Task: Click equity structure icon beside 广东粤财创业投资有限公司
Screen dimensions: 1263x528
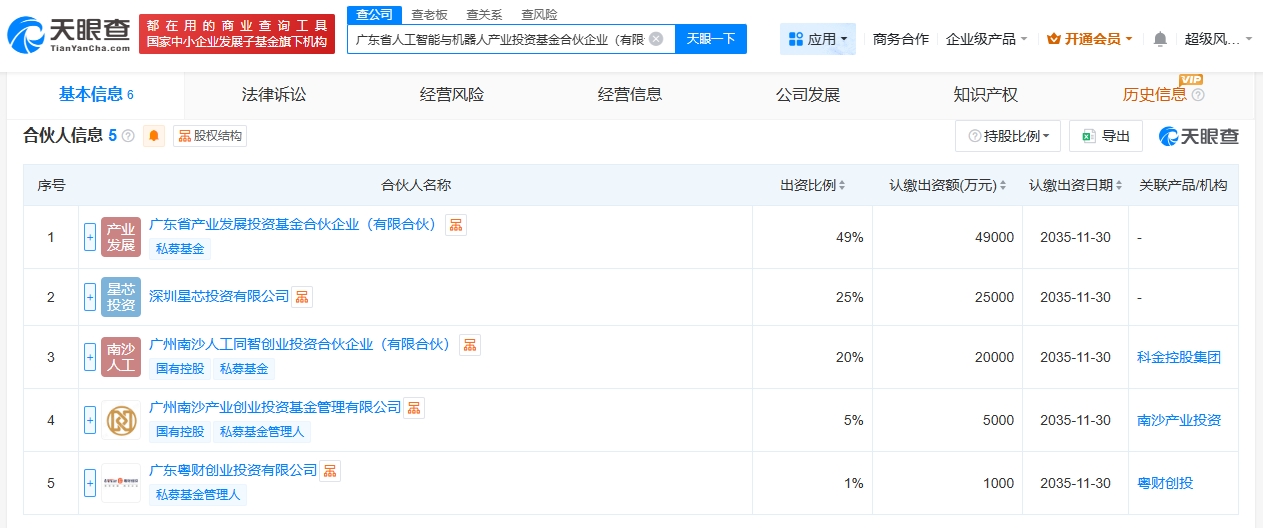Action: pyautogui.click(x=330, y=470)
